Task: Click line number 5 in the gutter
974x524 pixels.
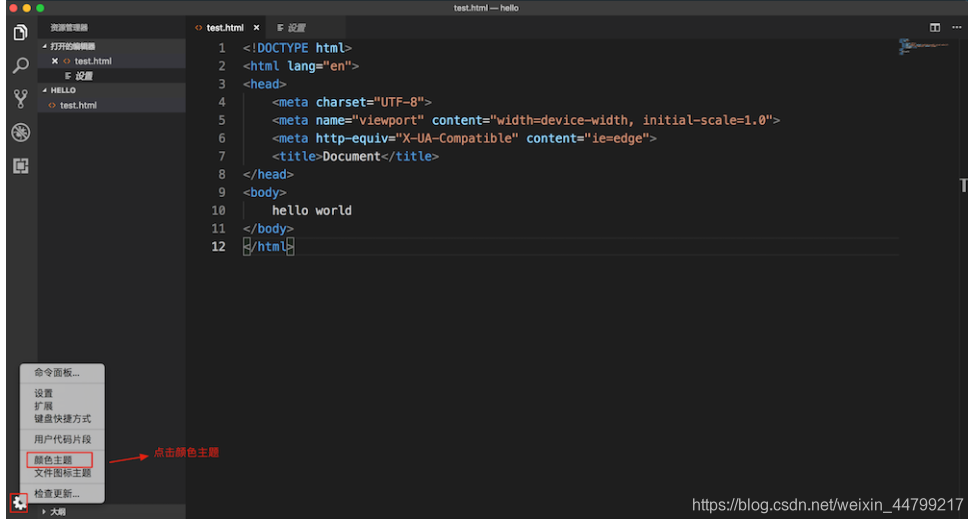Action: [222, 120]
